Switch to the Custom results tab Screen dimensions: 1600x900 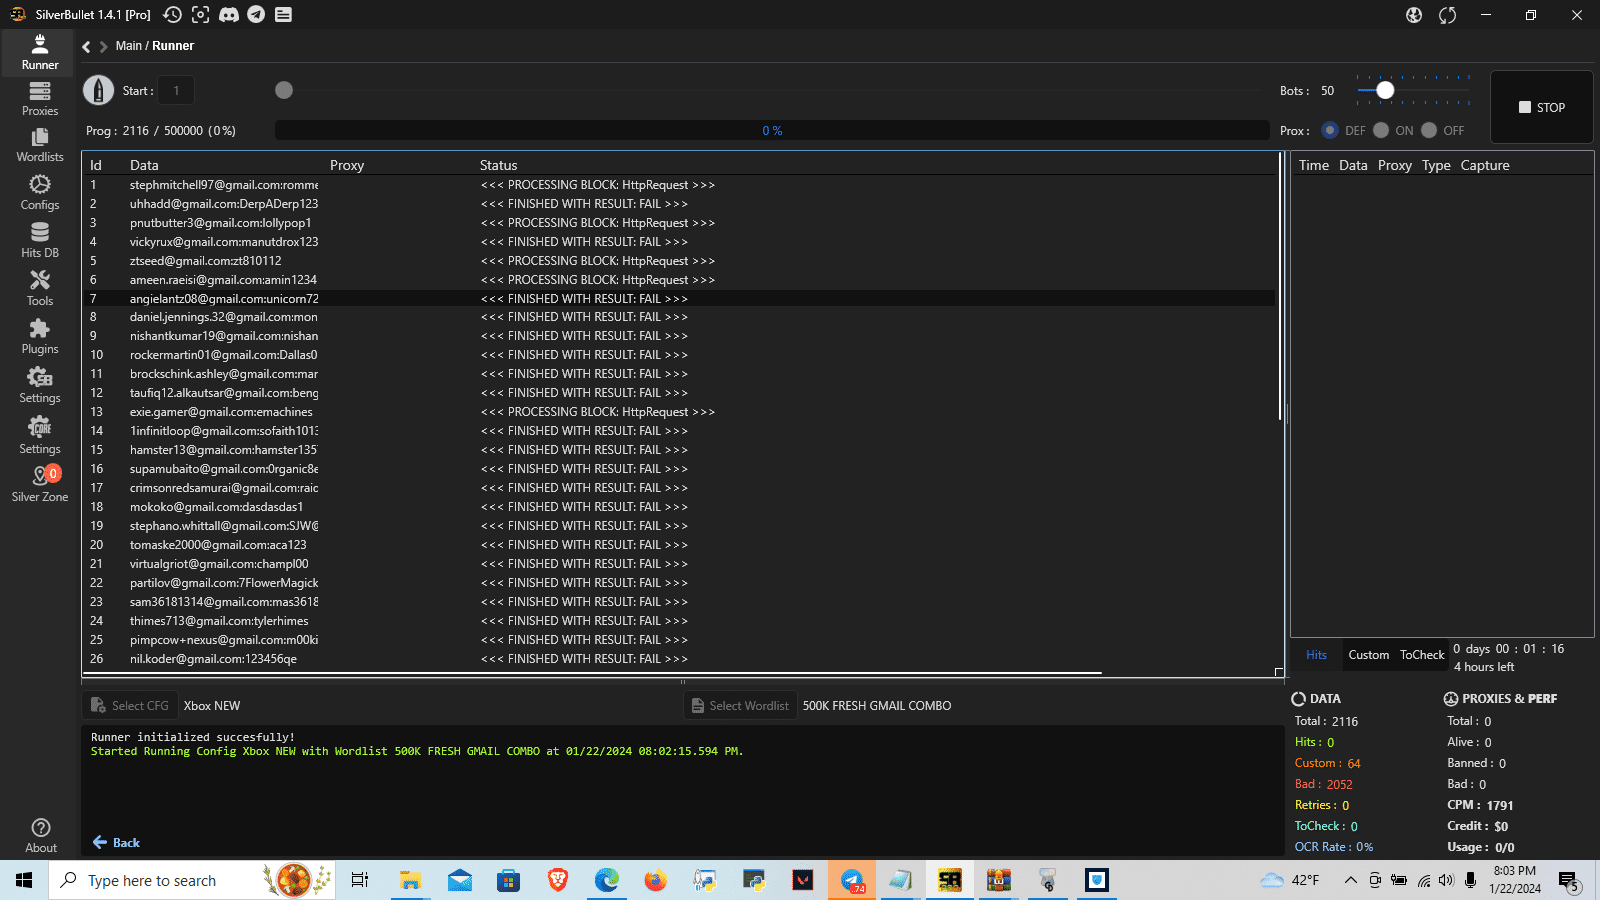[x=1368, y=655]
